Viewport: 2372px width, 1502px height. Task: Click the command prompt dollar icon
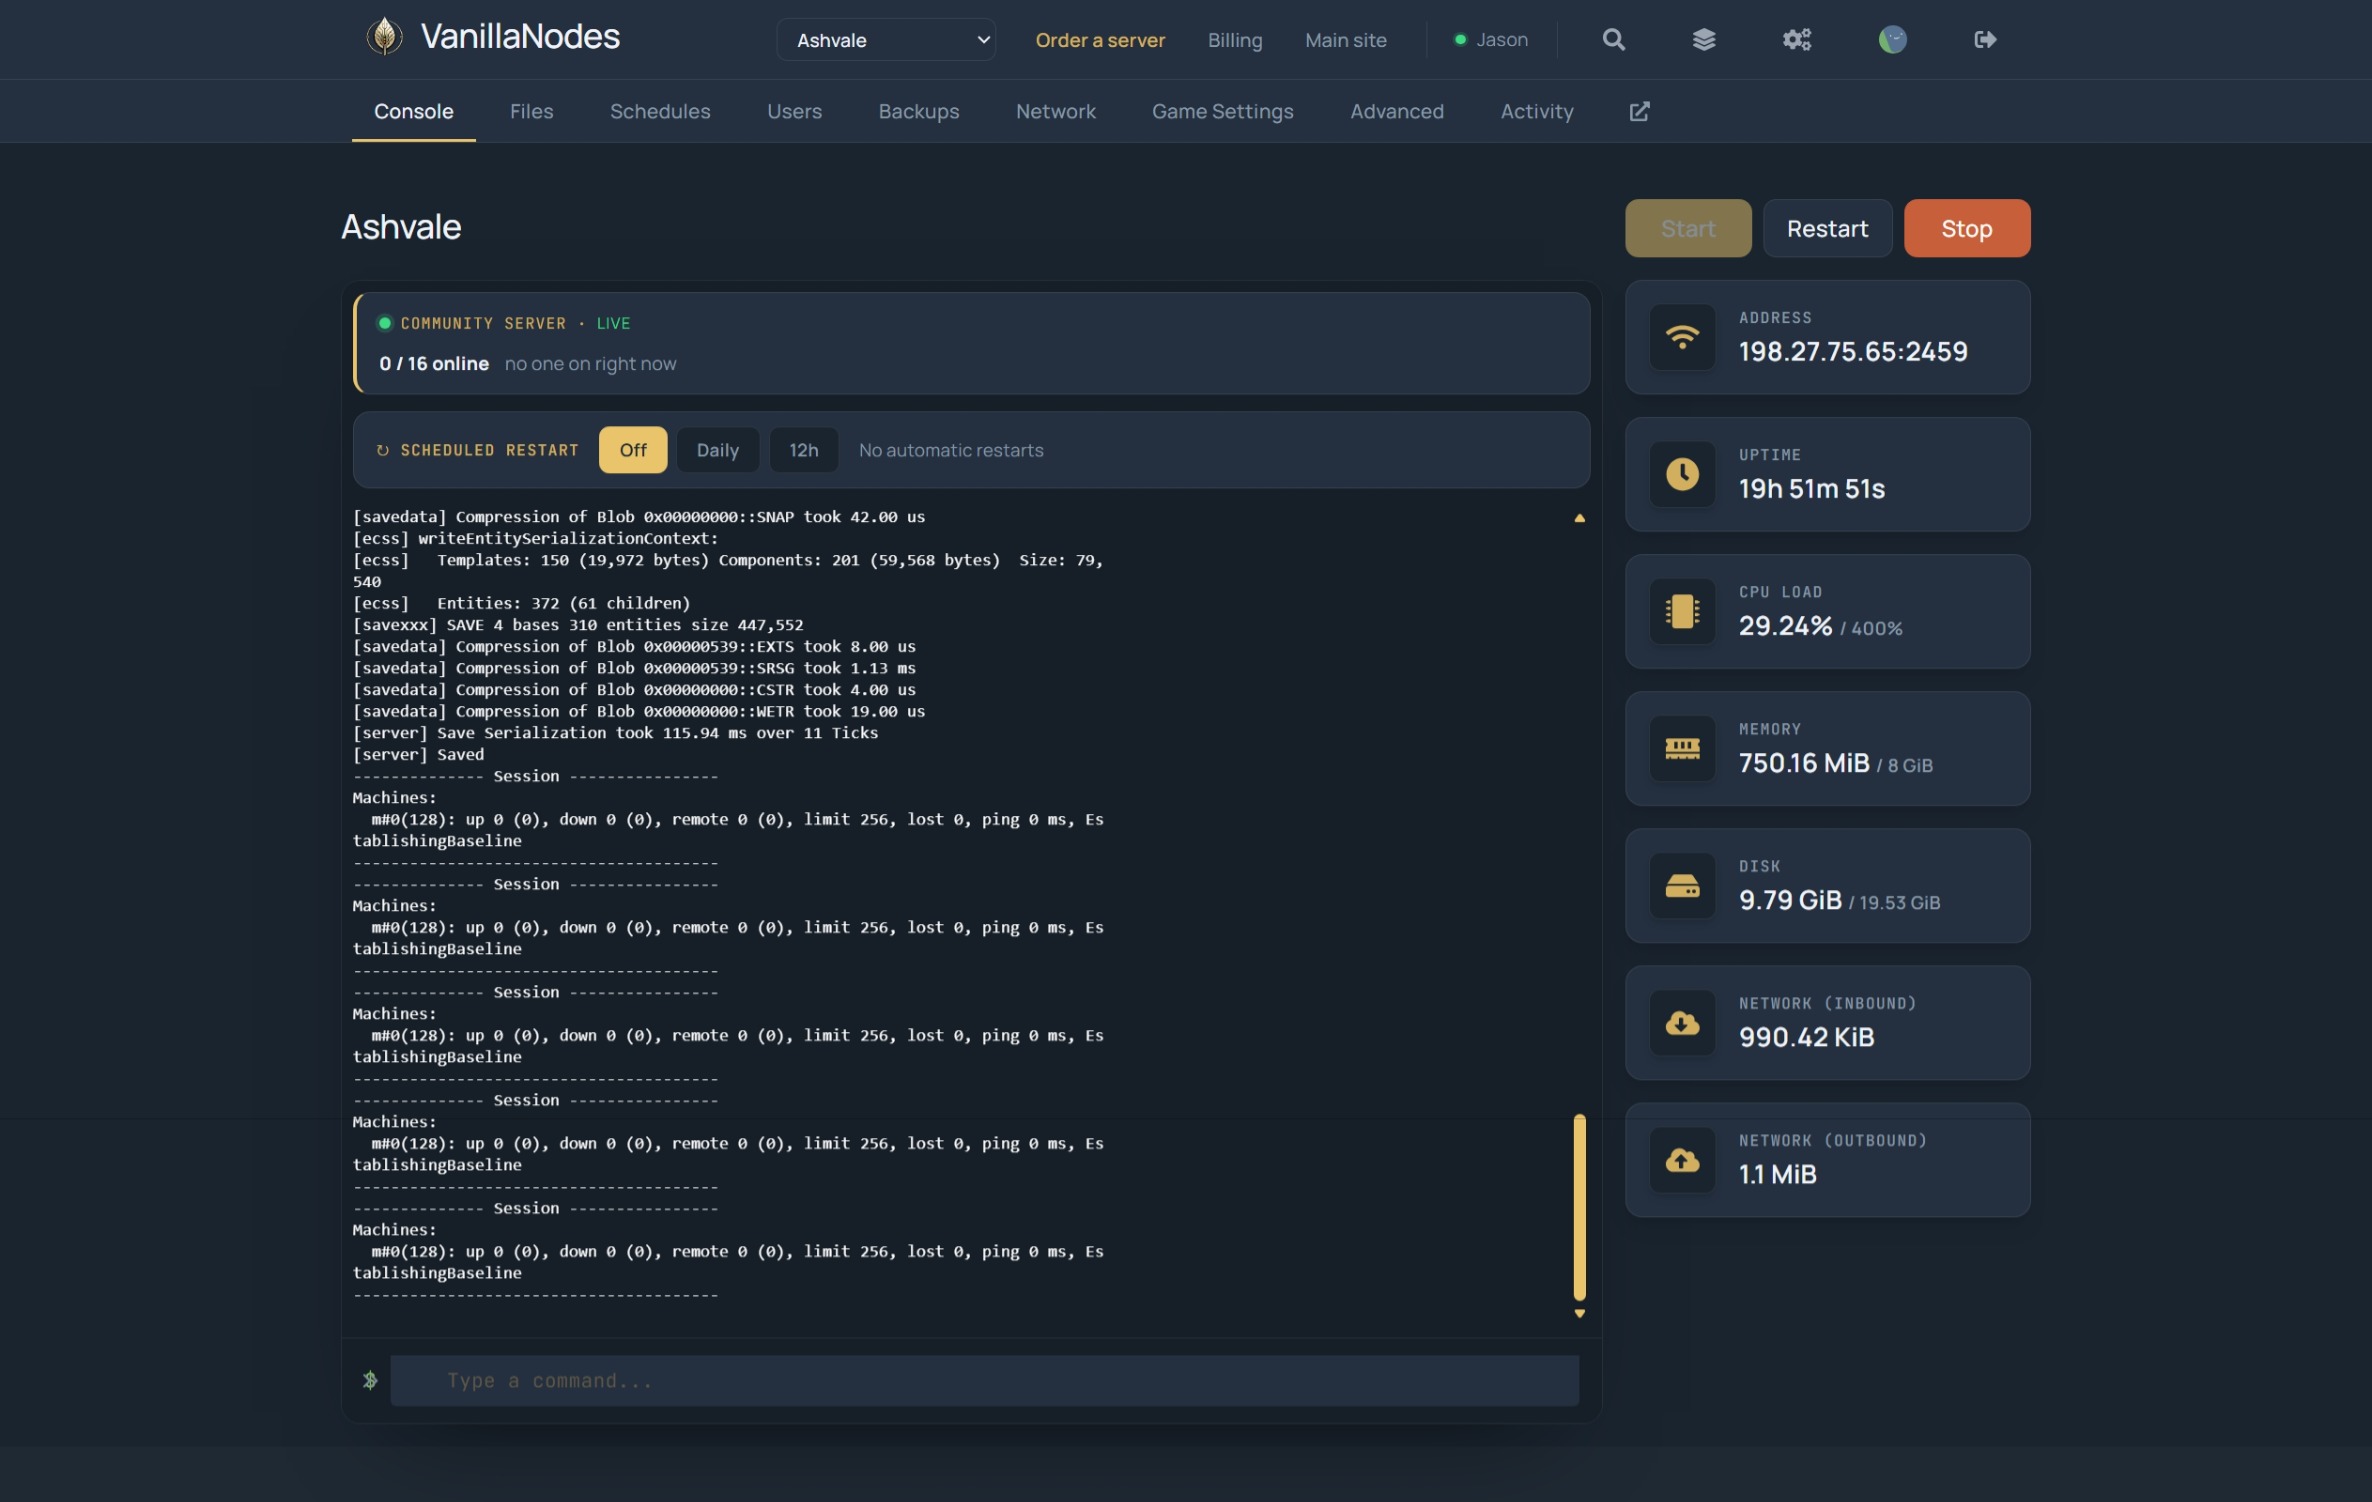pos(369,1380)
